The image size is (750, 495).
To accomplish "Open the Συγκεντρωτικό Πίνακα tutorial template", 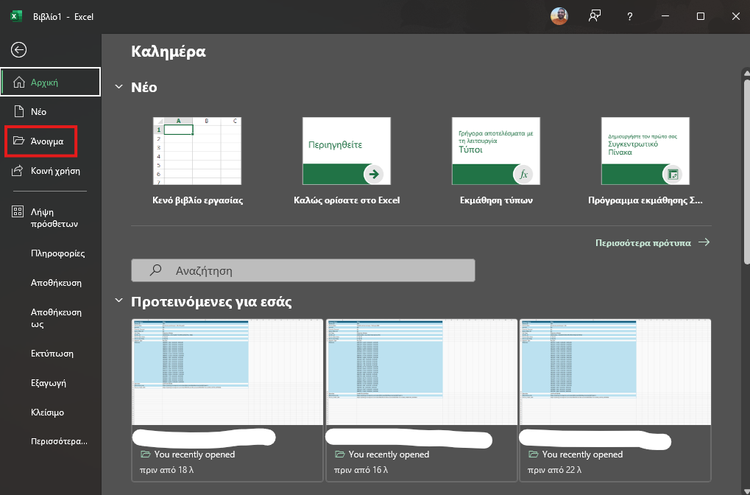I will coord(645,152).
